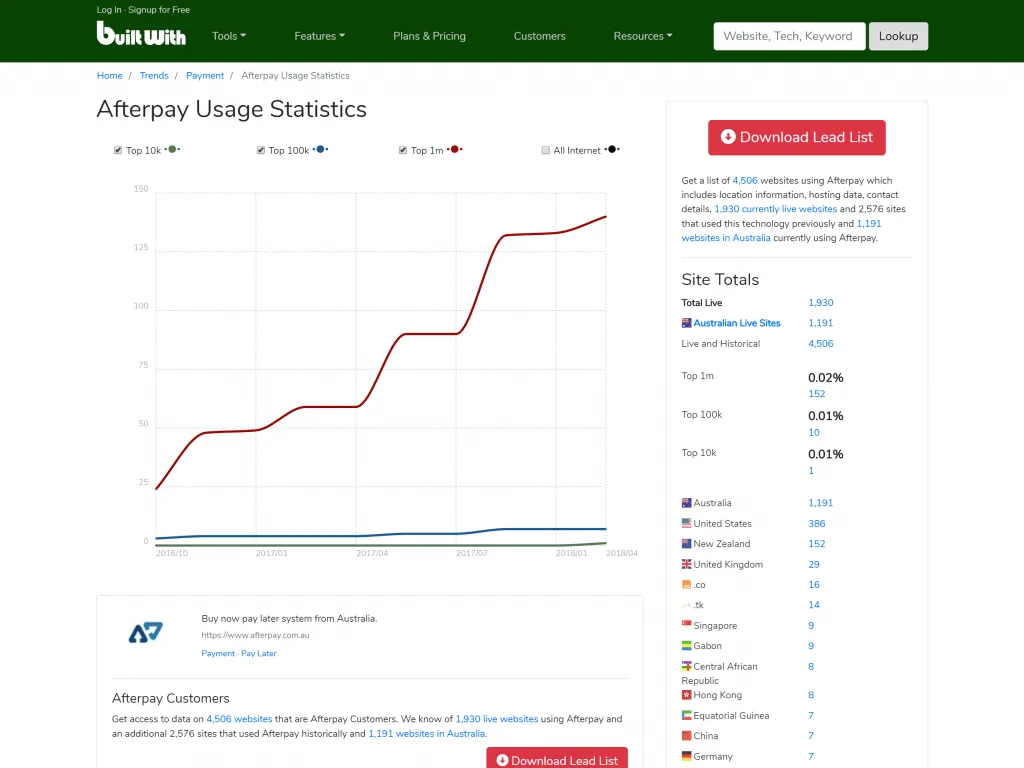Expand the Tools dropdown menu

coord(228,36)
